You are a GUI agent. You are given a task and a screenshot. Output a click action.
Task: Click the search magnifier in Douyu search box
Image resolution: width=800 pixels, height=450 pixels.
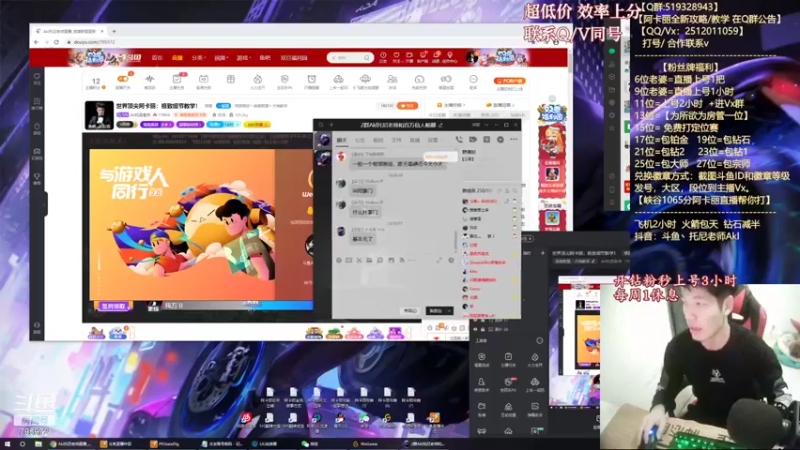pos(366,58)
